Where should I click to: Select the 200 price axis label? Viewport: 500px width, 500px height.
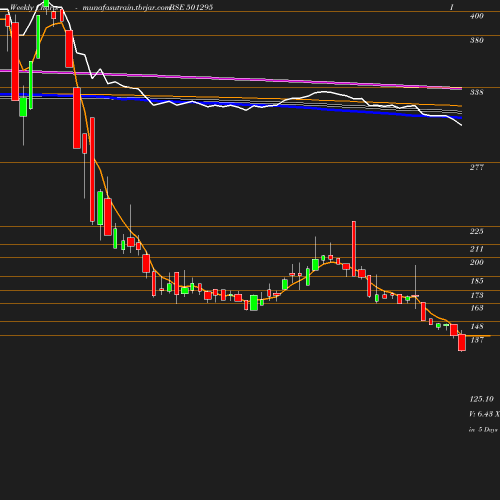click(x=476, y=262)
